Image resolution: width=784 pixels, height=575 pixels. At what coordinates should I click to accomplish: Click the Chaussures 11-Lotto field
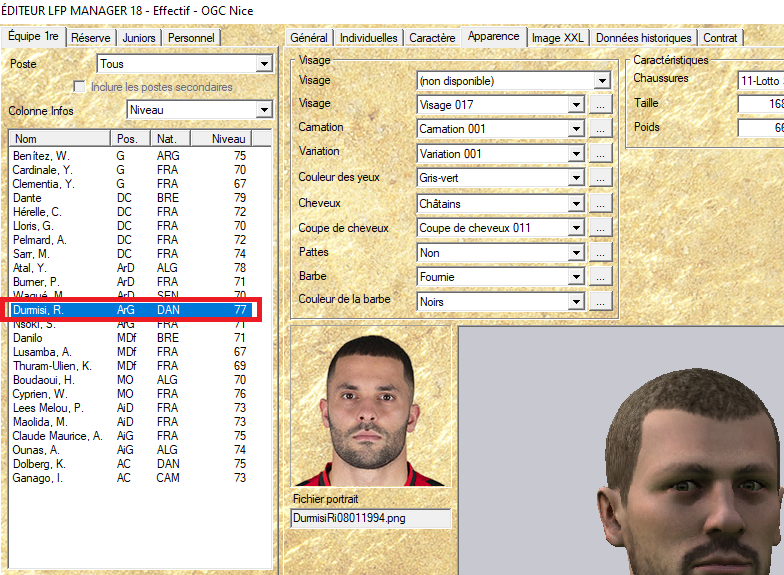click(760, 81)
